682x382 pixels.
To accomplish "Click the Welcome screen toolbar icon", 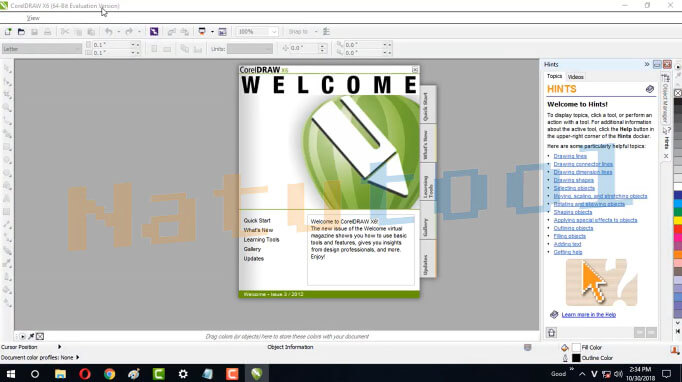I will pos(222,32).
